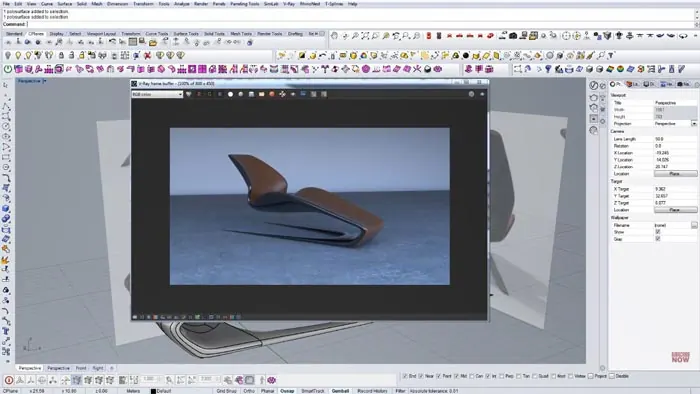Click the save image icon in frame buffer
This screenshot has width=700, height=394.
(251, 94)
